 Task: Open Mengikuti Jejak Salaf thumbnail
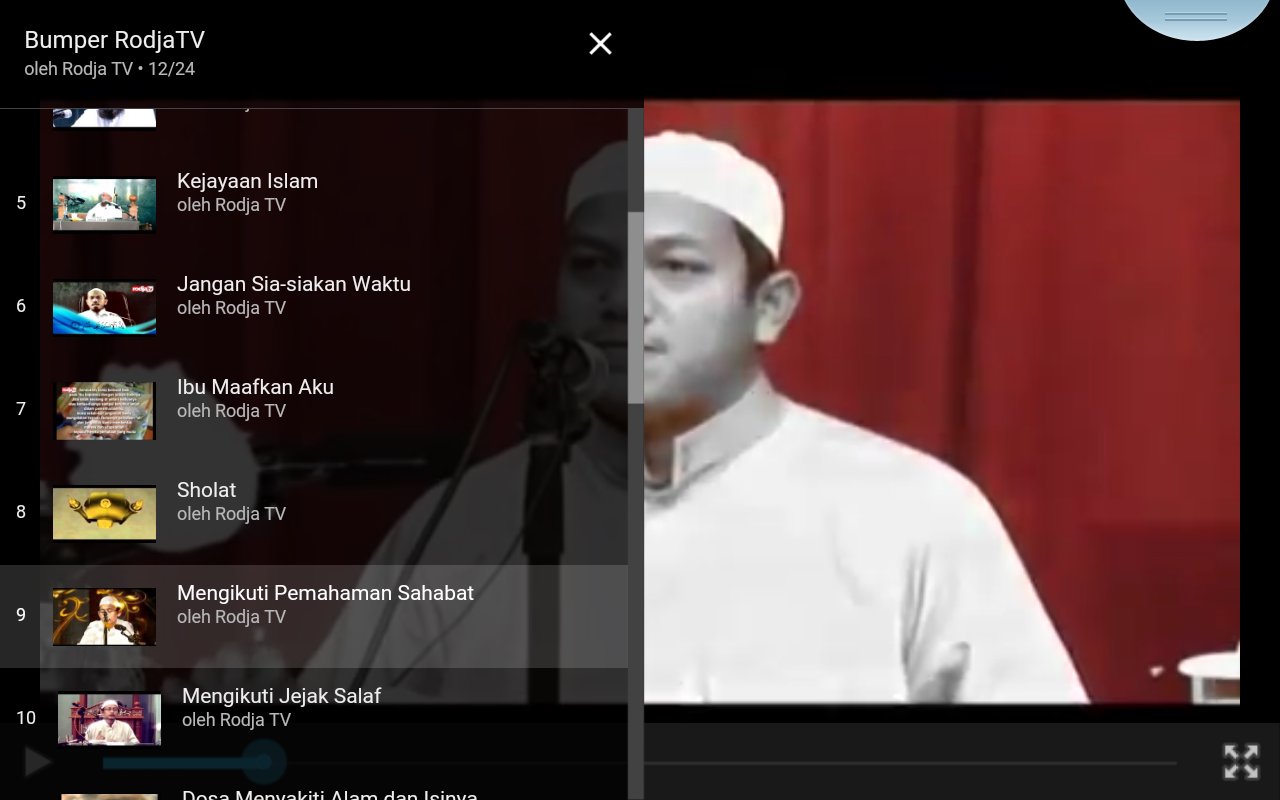(x=109, y=719)
